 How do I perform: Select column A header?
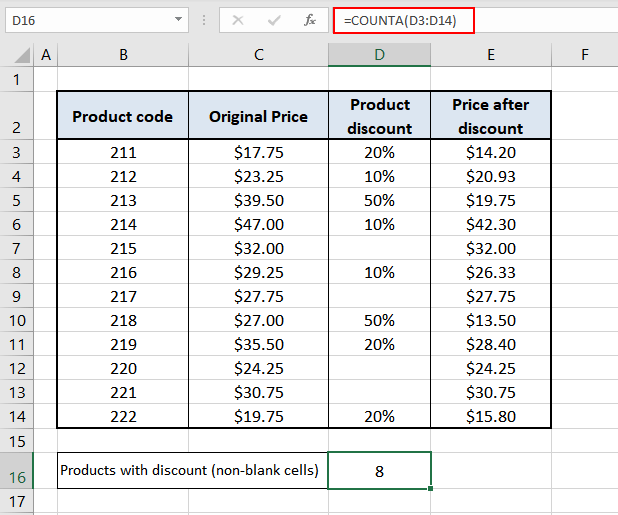46,55
